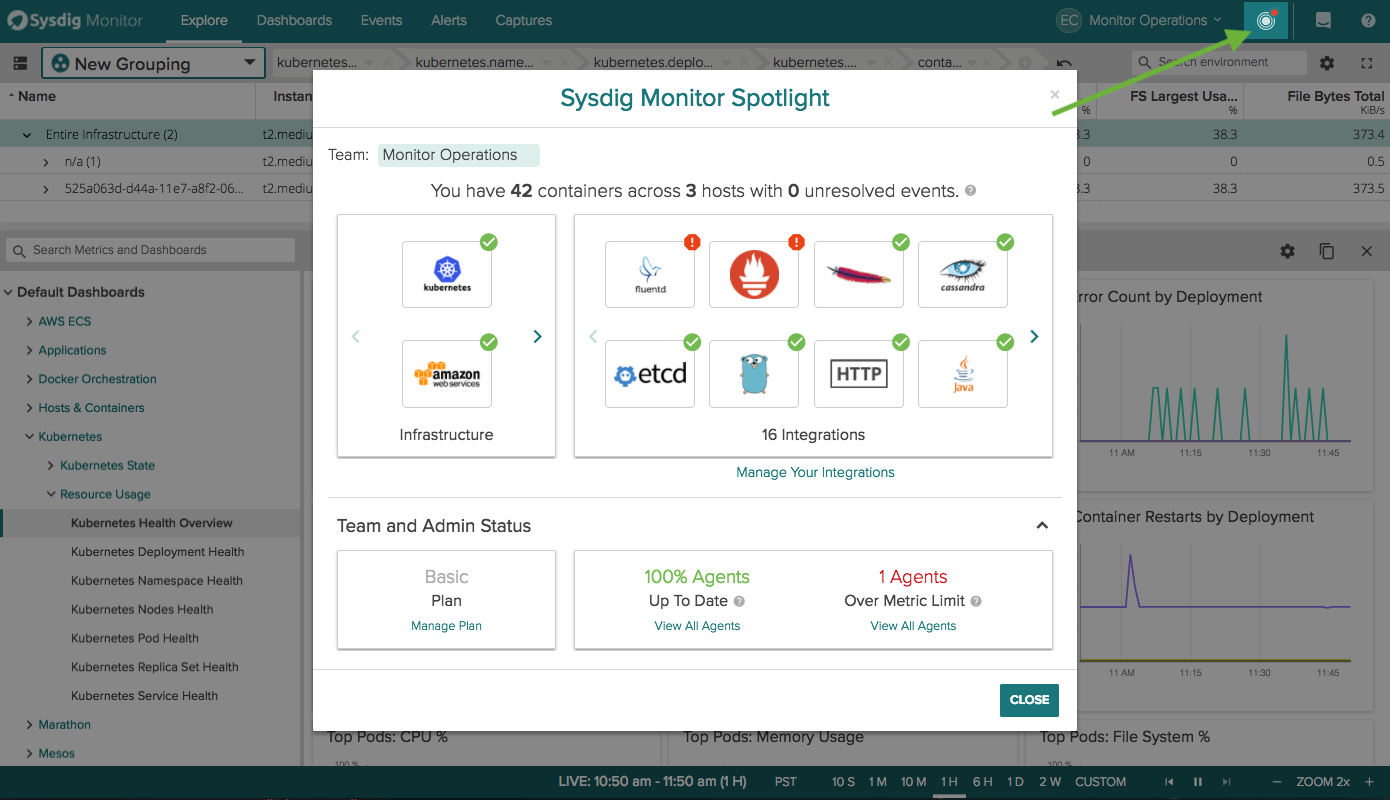The height and width of the screenshot is (800, 1390).
Task: Zoom in timeline with plus button
Action: (1370, 782)
